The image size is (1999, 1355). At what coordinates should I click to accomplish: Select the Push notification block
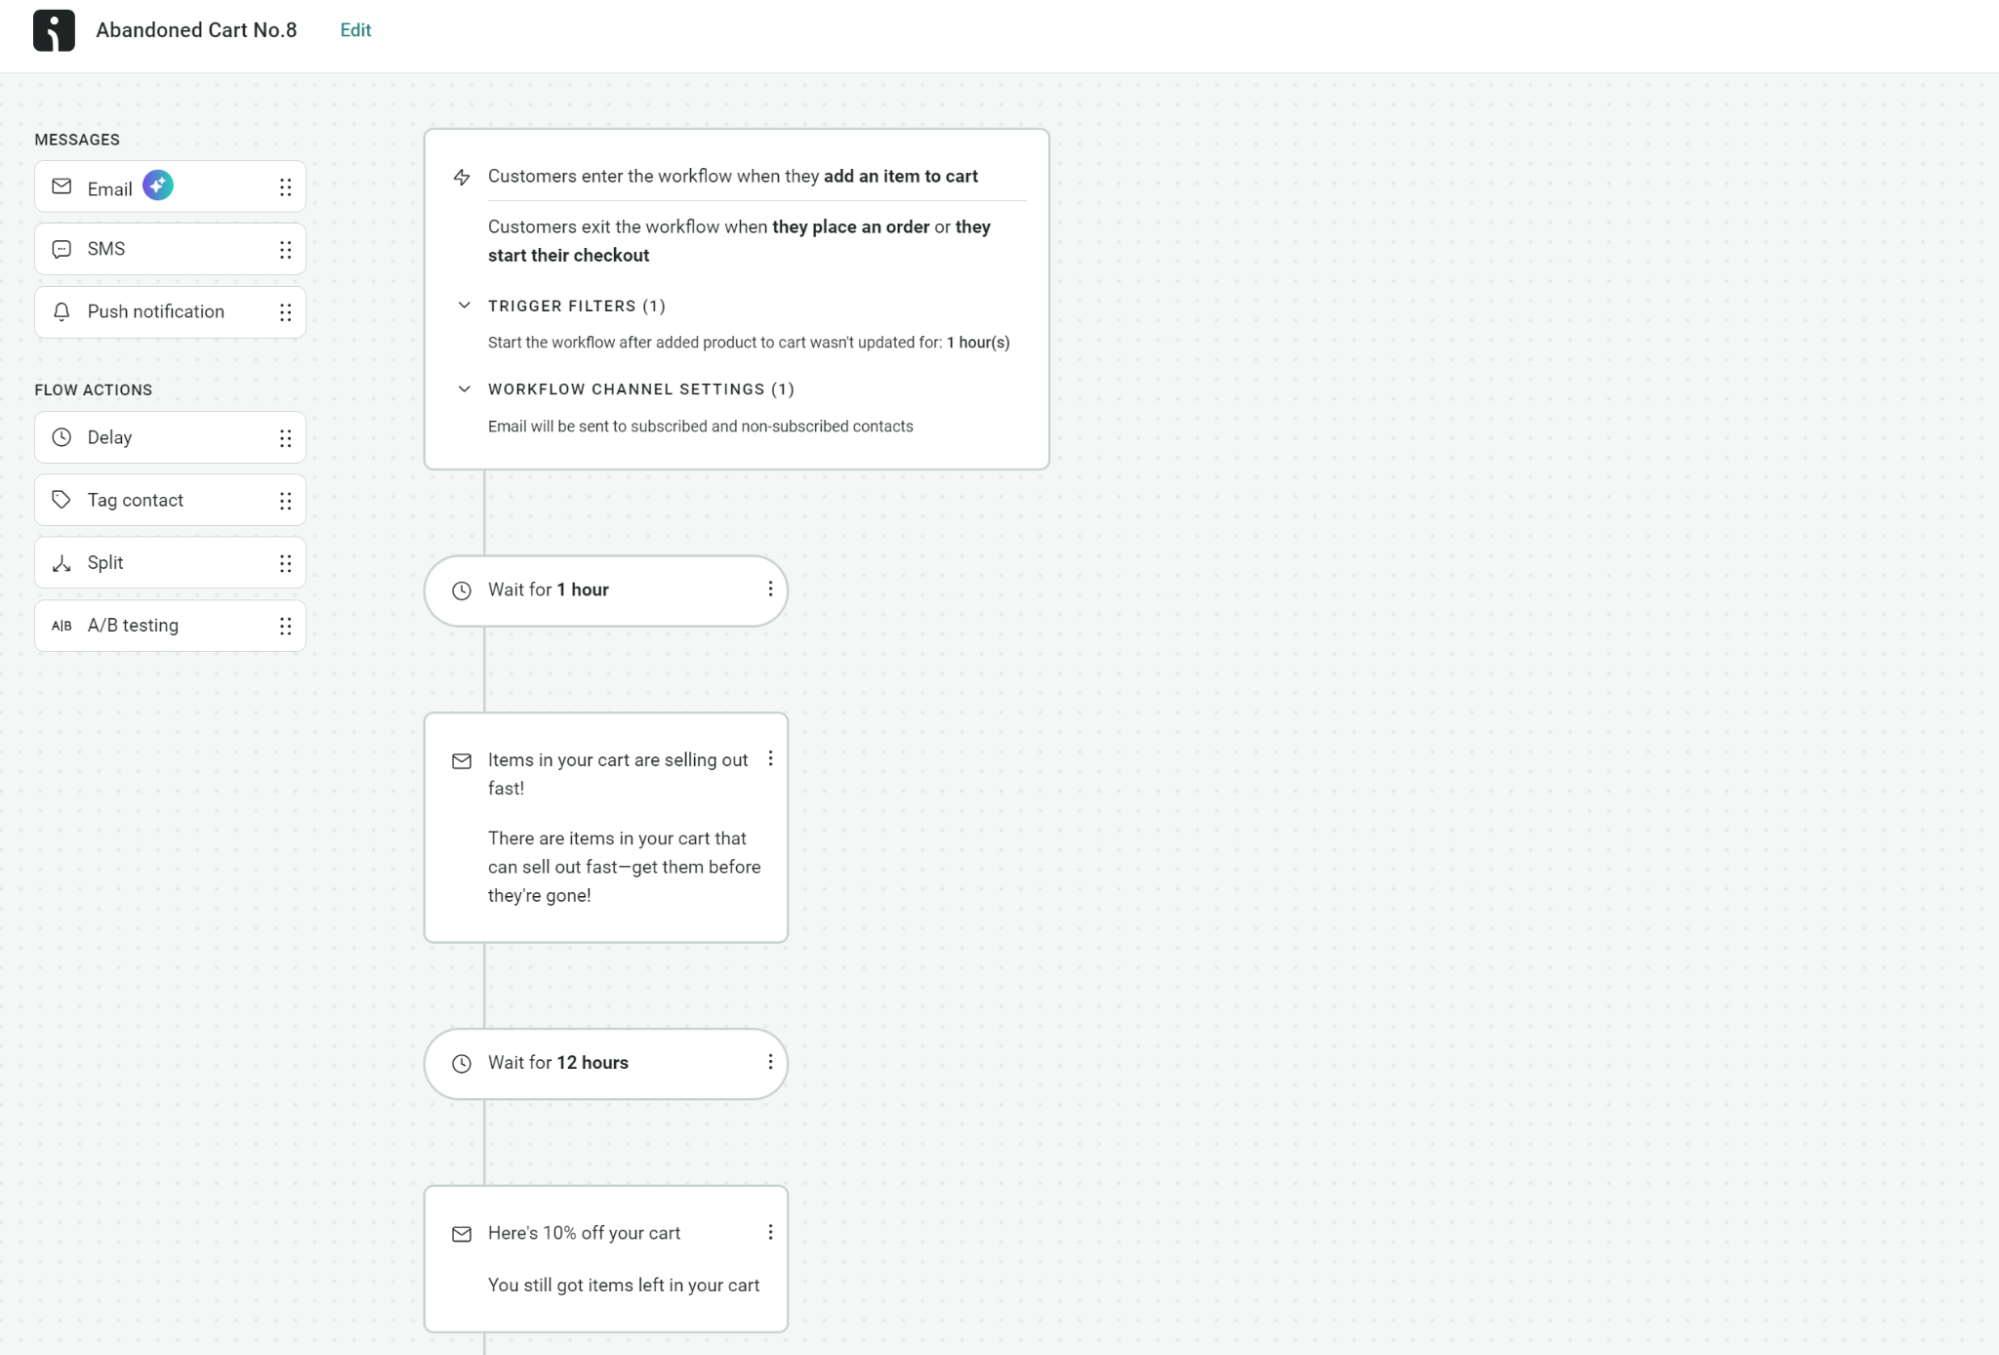pos(170,312)
